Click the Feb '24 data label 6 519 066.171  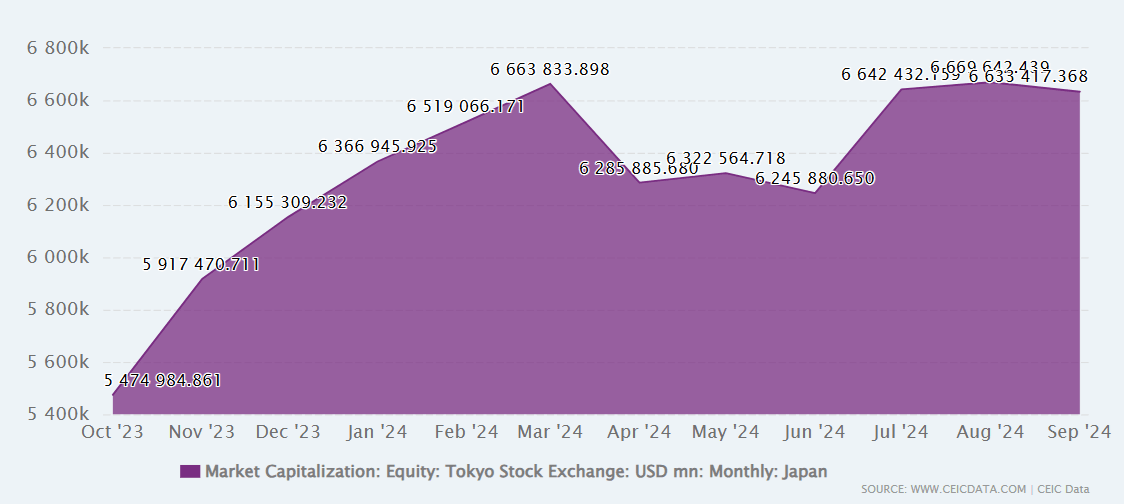(465, 106)
